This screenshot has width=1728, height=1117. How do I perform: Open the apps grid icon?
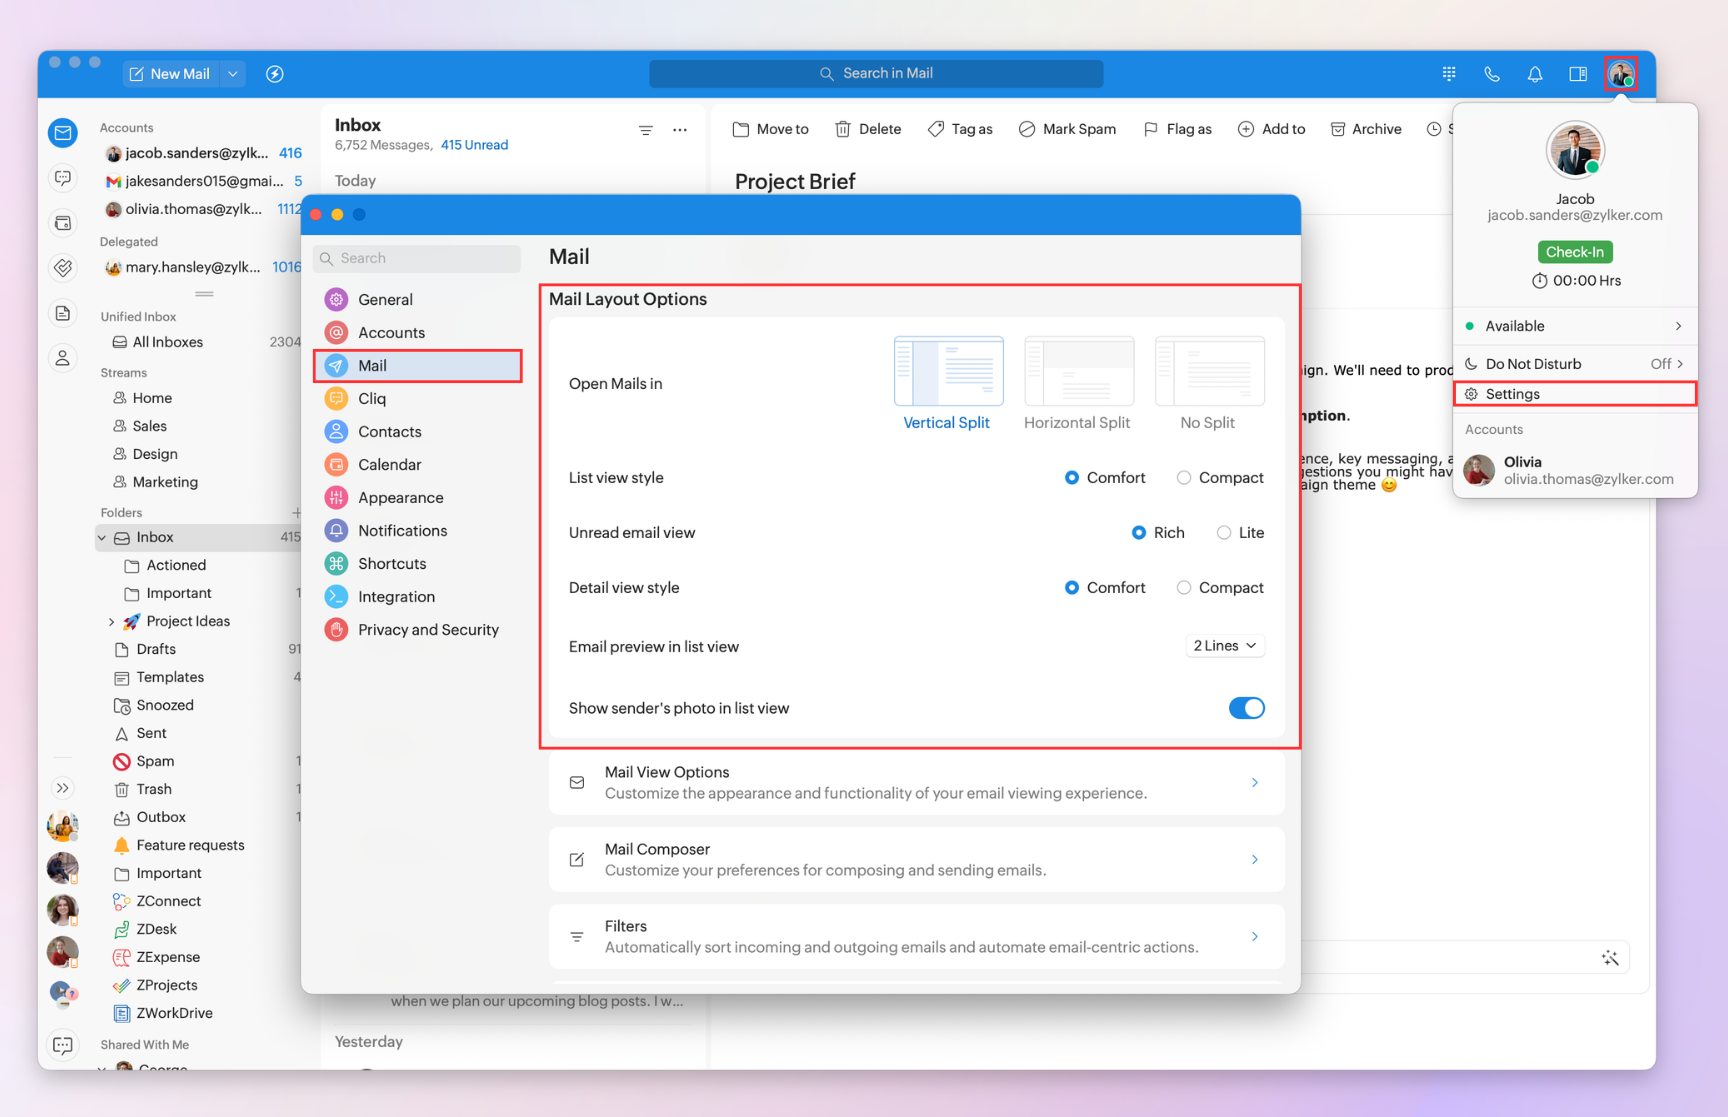[1448, 74]
